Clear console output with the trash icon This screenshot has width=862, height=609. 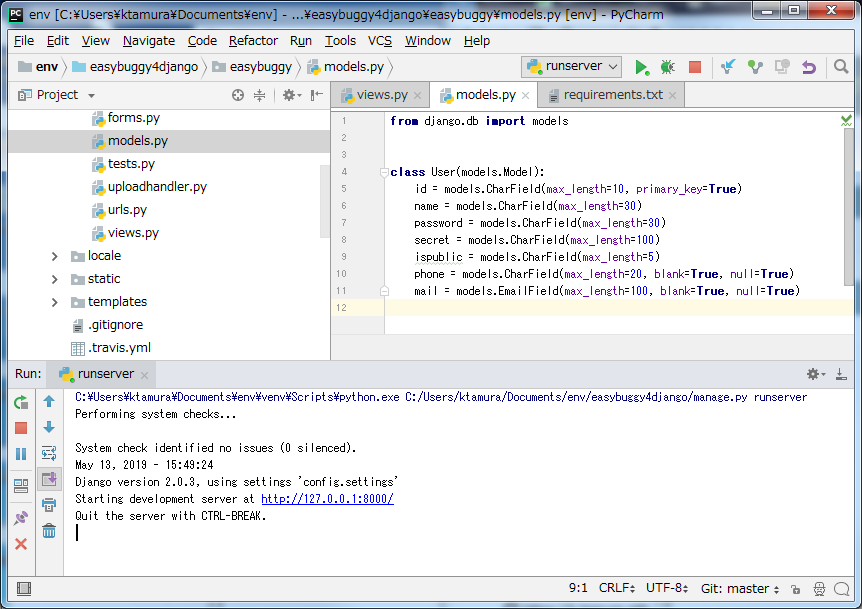(49, 530)
